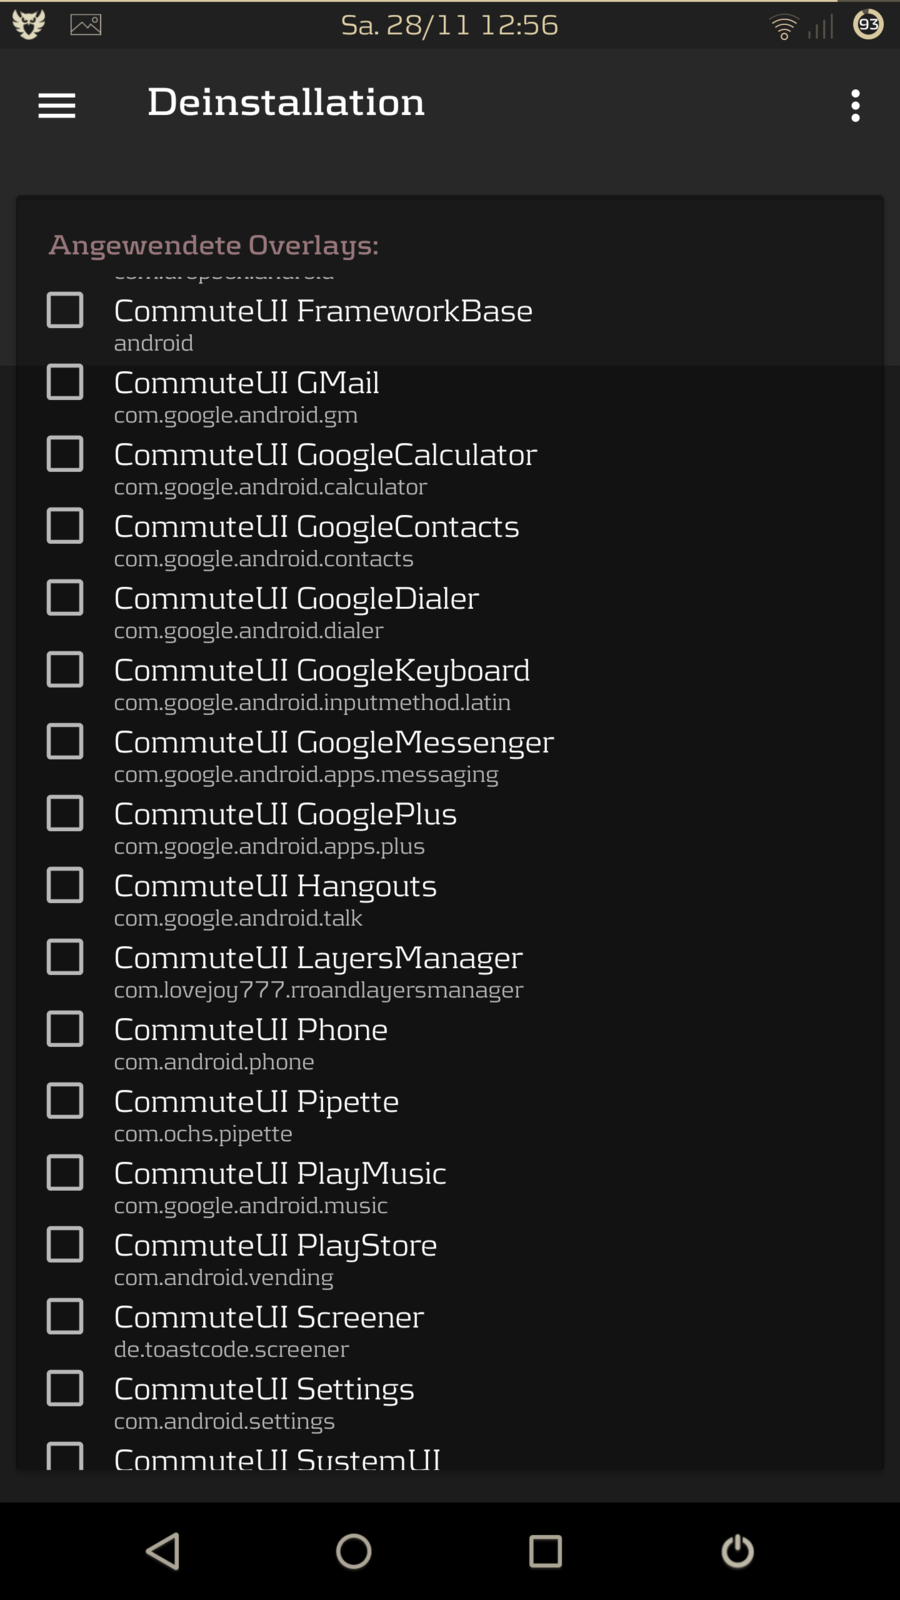
Task: Enable the CommuteUI GoogleKeyboard checkbox
Action: [65, 670]
